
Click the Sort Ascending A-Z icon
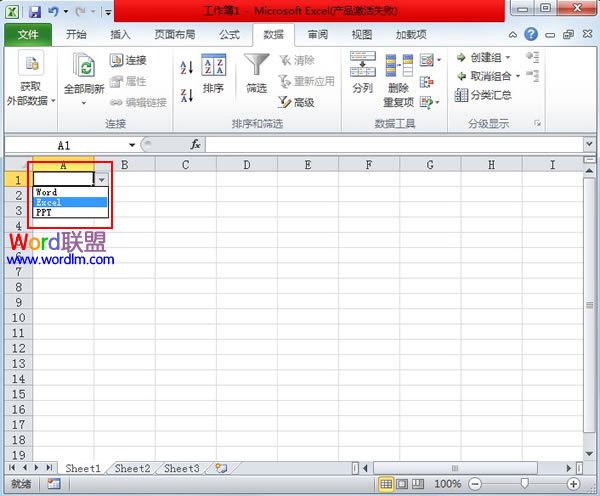tap(186, 68)
